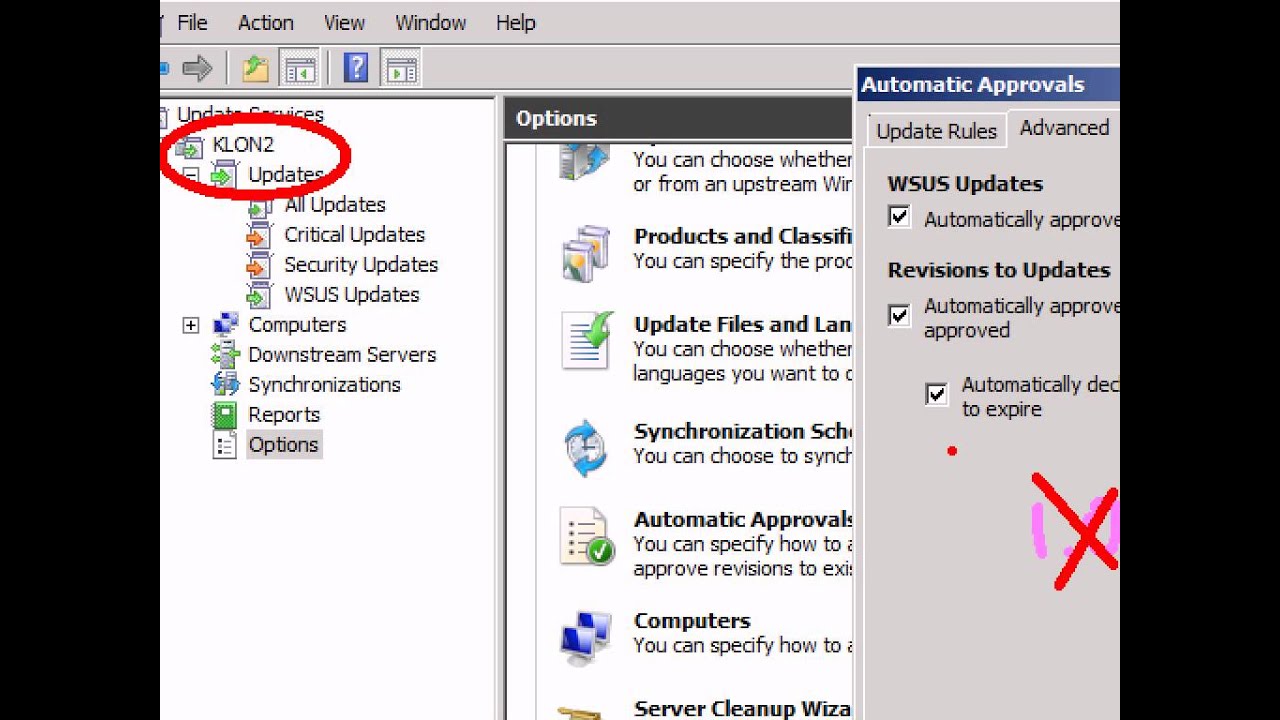The width and height of the screenshot is (1280, 720).
Task: Click the Computers tree icon
Action: pyautogui.click(x=226, y=324)
